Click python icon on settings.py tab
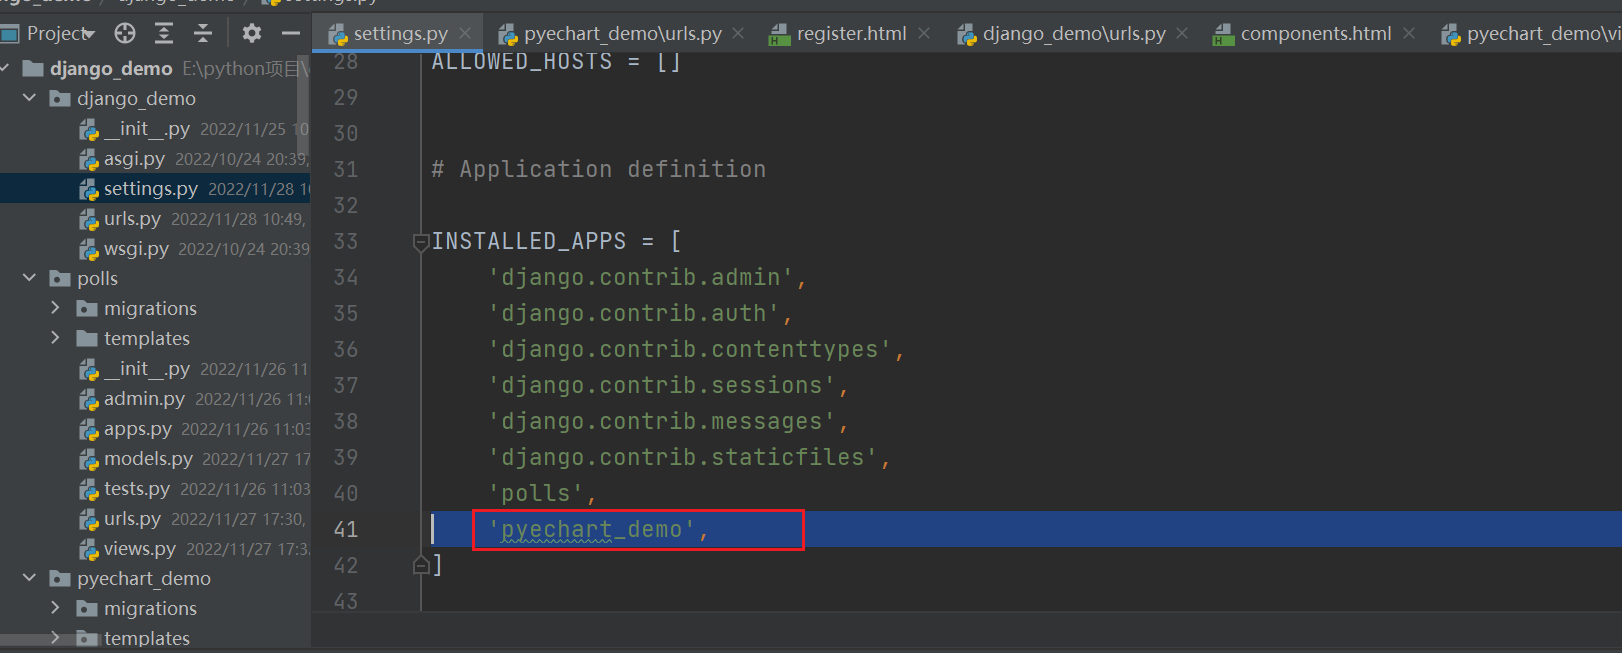Screen dimensions: 1622x653 [x=338, y=35]
